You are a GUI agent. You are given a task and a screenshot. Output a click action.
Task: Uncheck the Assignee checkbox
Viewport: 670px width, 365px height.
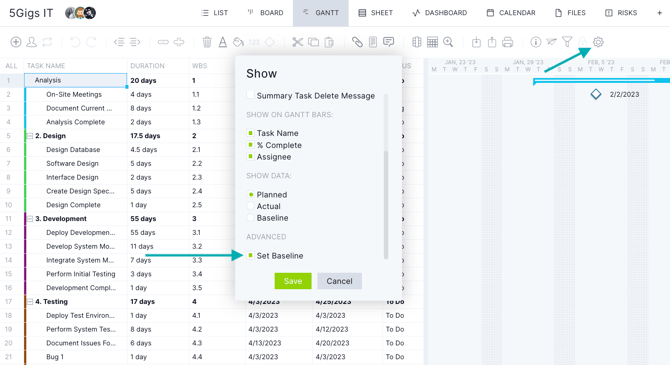(250, 157)
